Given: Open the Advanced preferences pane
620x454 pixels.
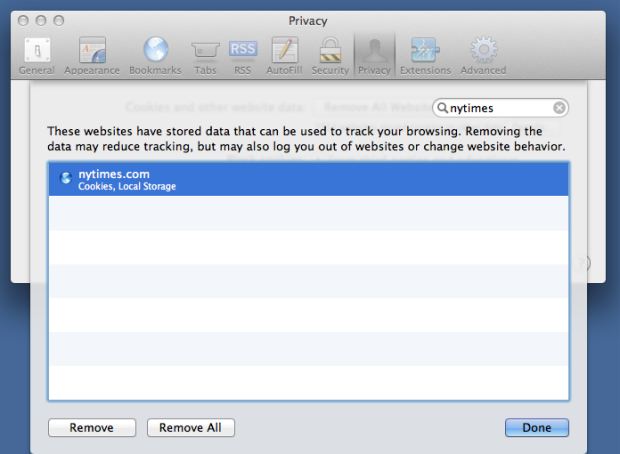Looking at the screenshot, I should click(483, 55).
